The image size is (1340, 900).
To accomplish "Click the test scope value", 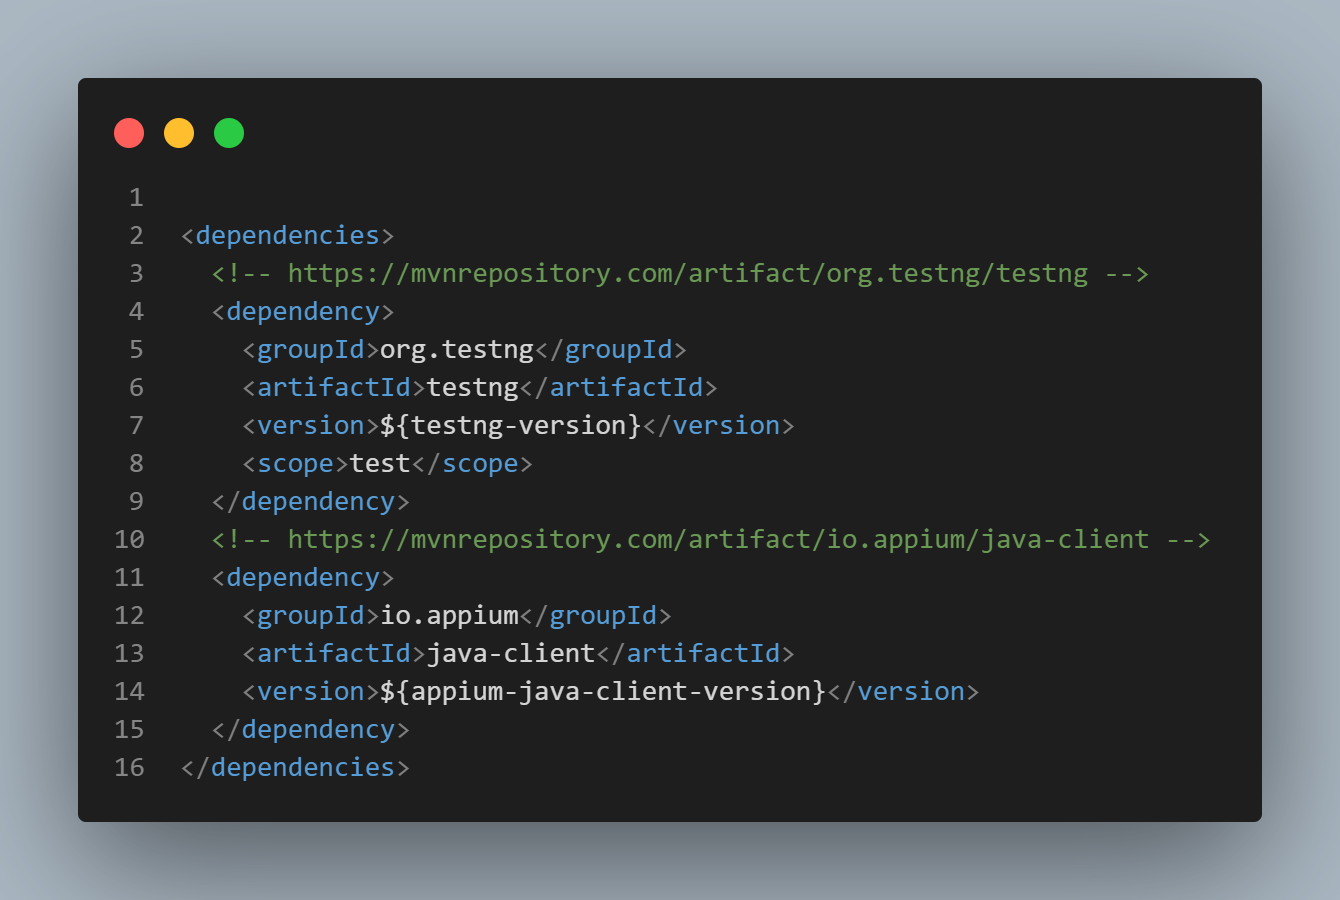I will click(x=380, y=464).
